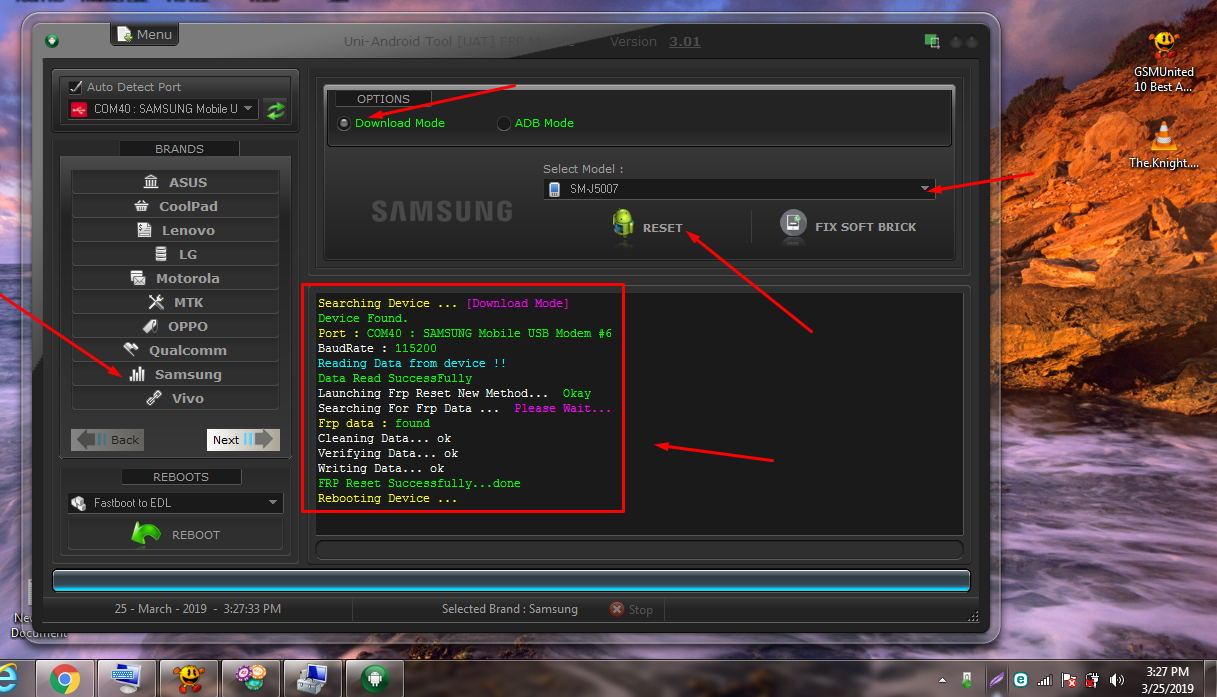The width and height of the screenshot is (1217, 697).
Task: Open GSMUnited 10 Best desktop icon
Action: point(1163,61)
